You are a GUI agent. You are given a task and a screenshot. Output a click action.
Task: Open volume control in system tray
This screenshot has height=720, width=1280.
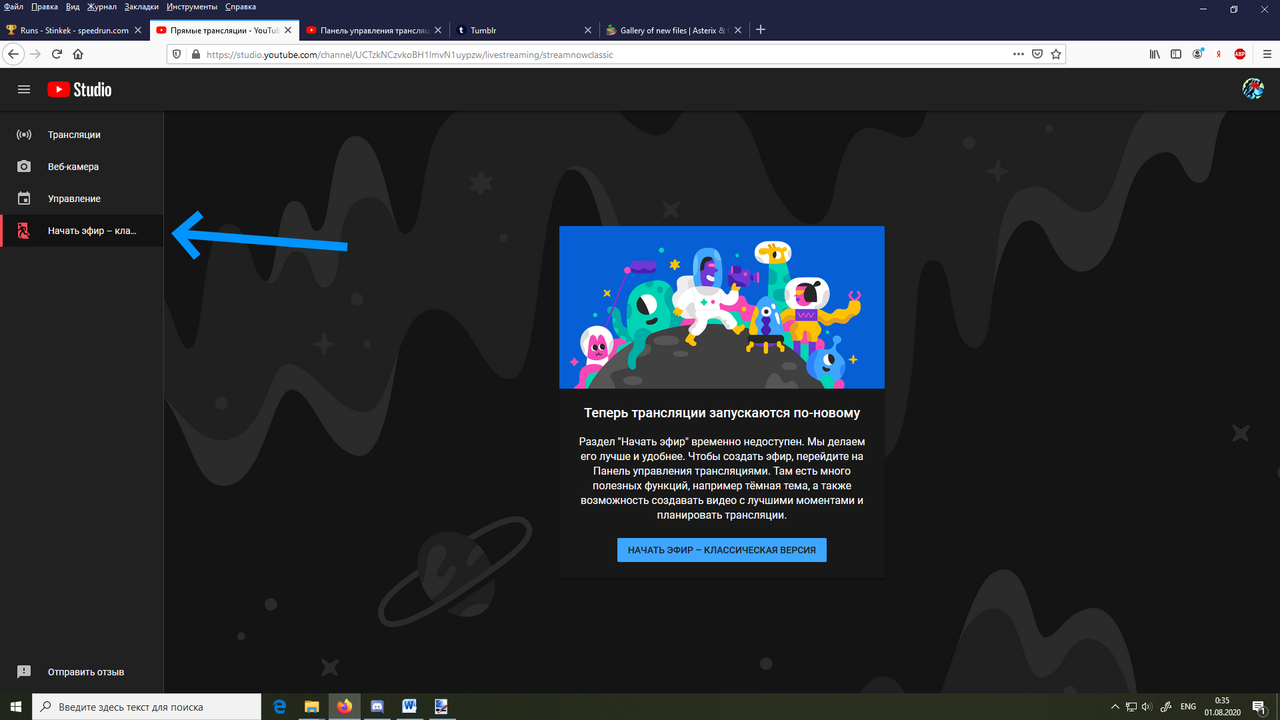pyautogui.click(x=1147, y=706)
